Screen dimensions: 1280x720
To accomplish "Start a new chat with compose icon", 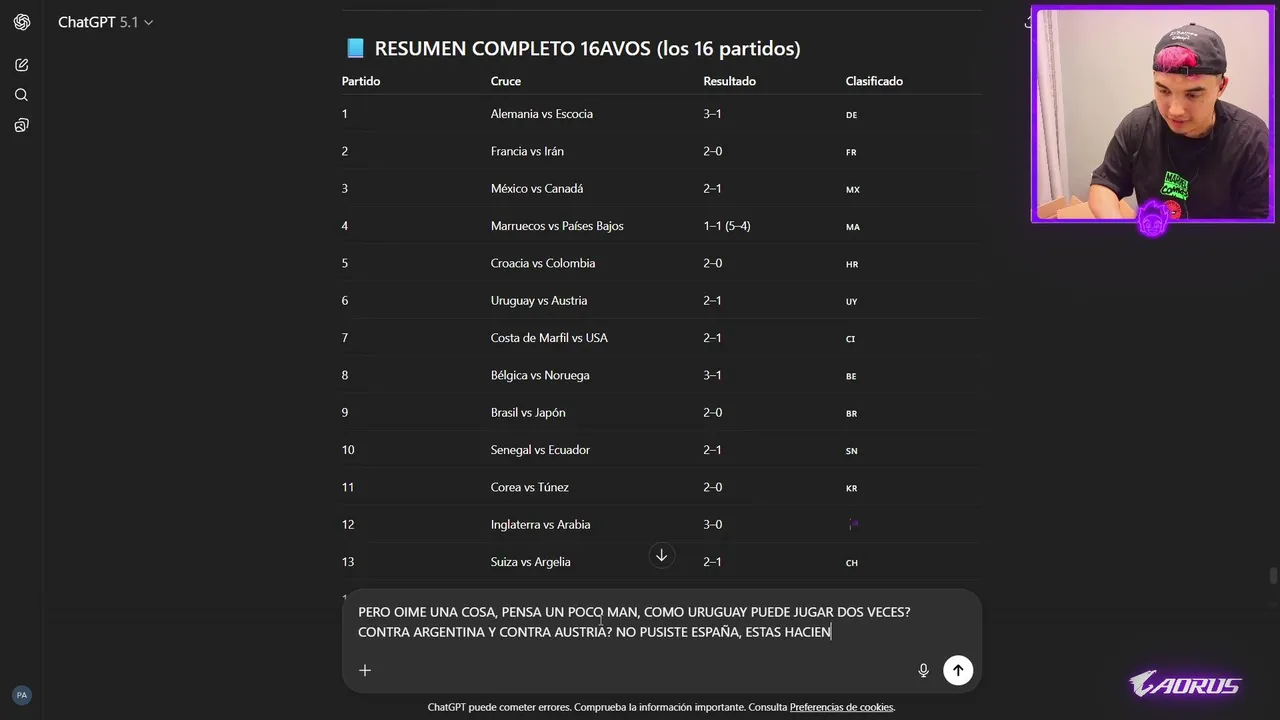I will click(x=22, y=65).
